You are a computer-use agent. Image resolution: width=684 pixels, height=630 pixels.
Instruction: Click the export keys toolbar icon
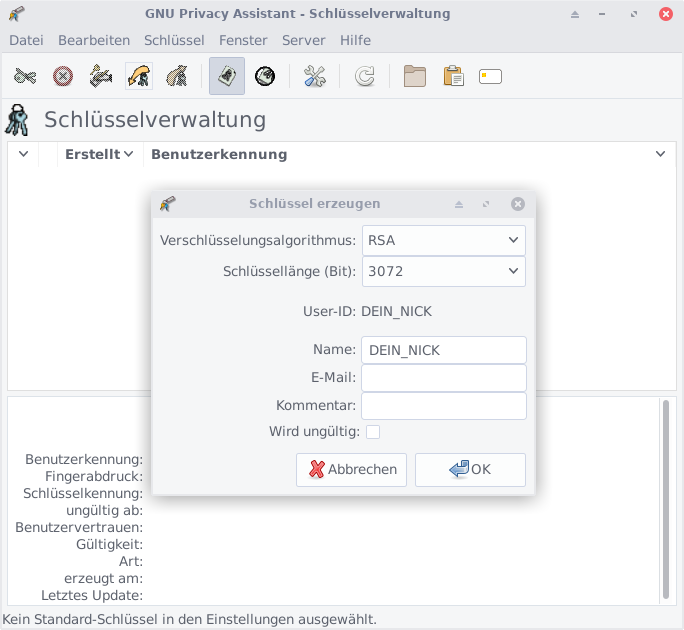176,77
